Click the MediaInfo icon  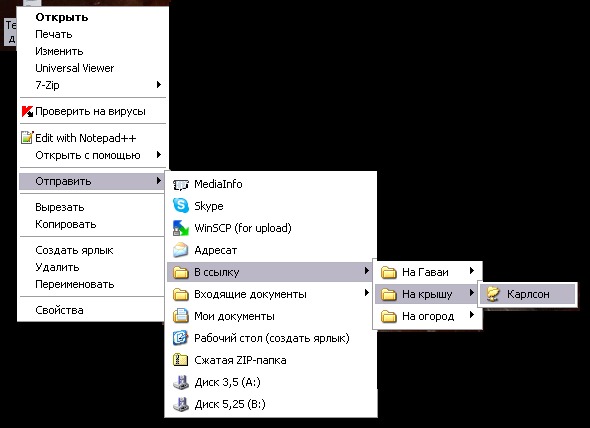(181, 184)
